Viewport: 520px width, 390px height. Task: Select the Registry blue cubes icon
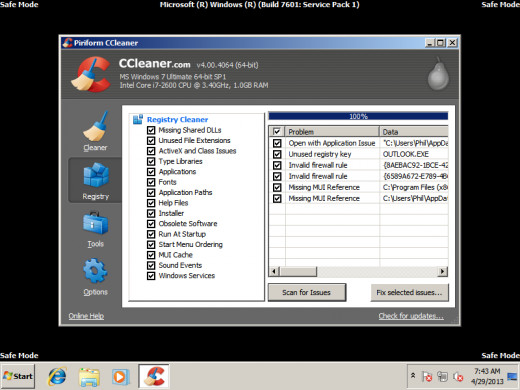(96, 175)
